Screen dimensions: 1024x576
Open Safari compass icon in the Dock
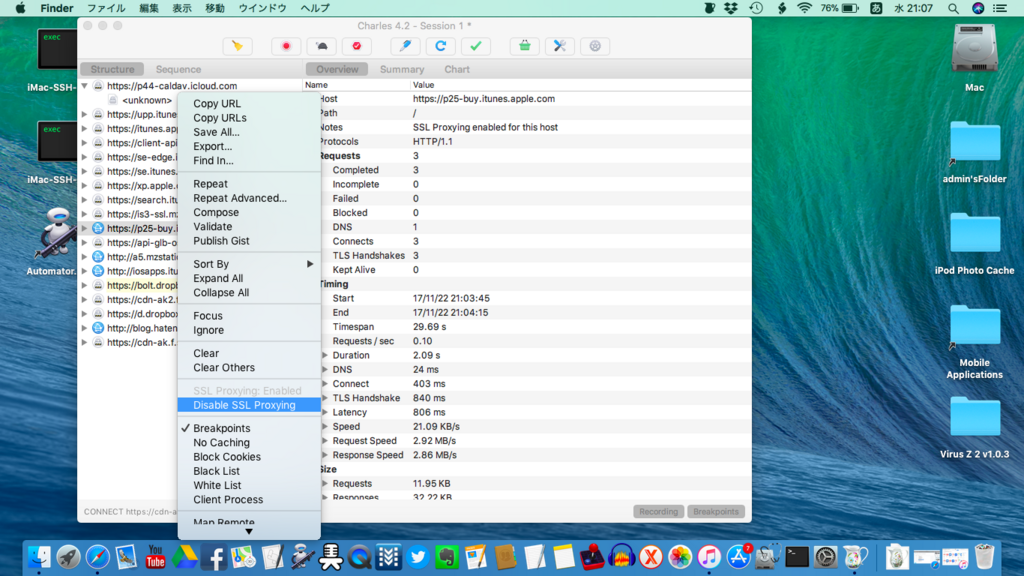[x=97, y=557]
